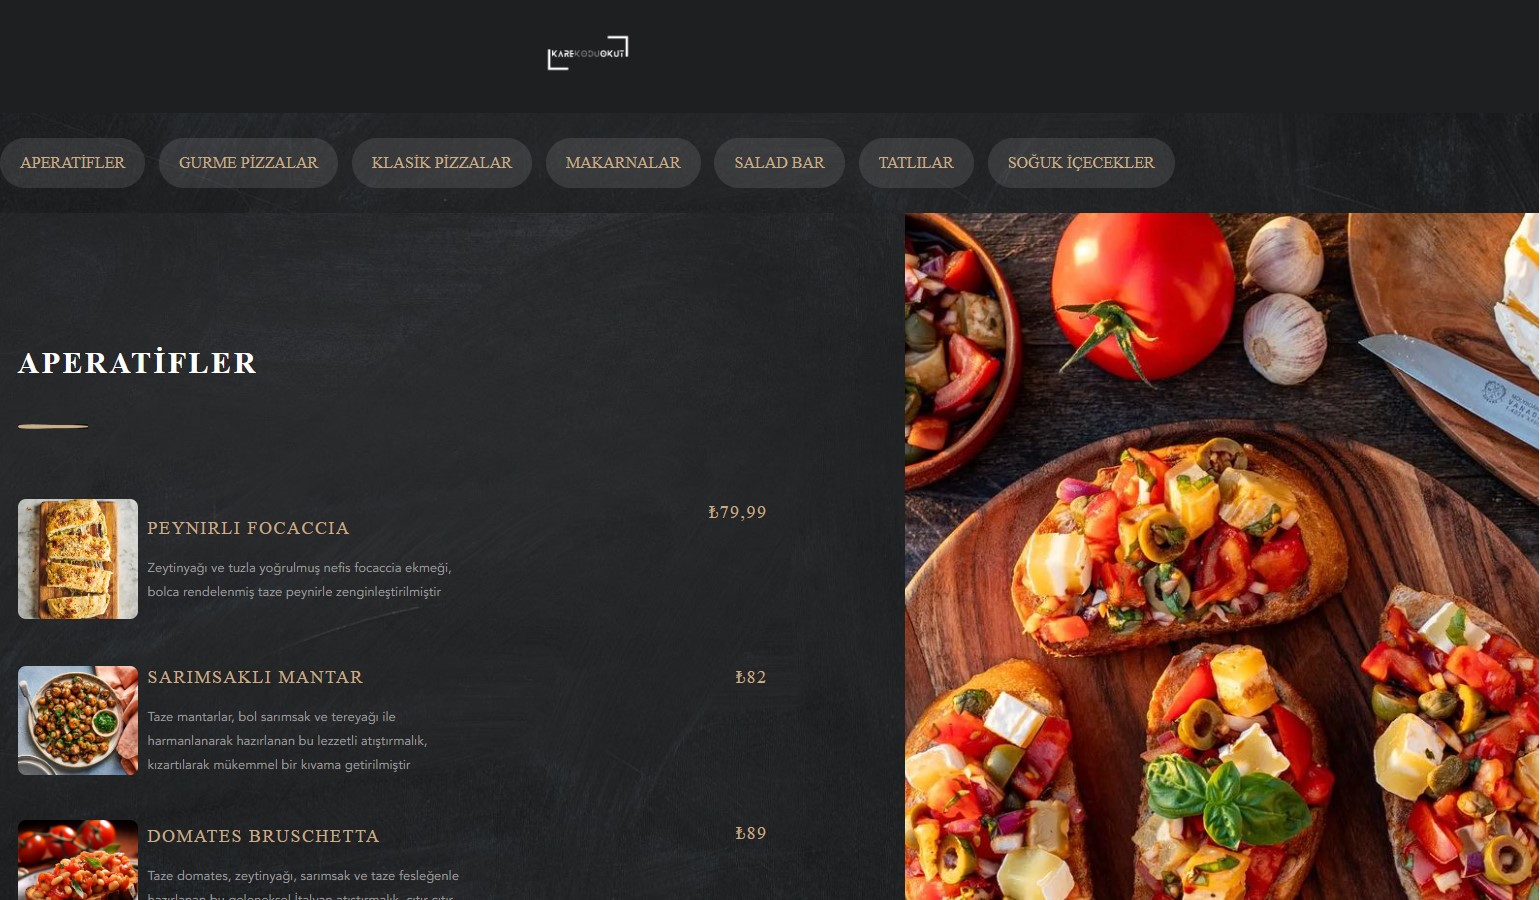View the Soğuk İçecekler category
1540x900 pixels.
point(1081,163)
